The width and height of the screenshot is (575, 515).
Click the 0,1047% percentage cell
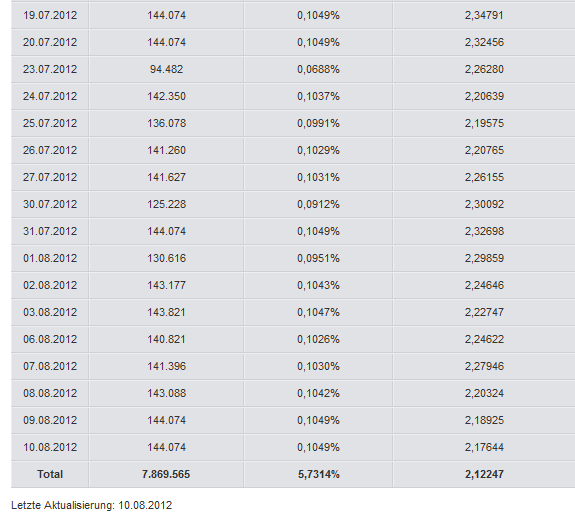pyautogui.click(x=318, y=313)
